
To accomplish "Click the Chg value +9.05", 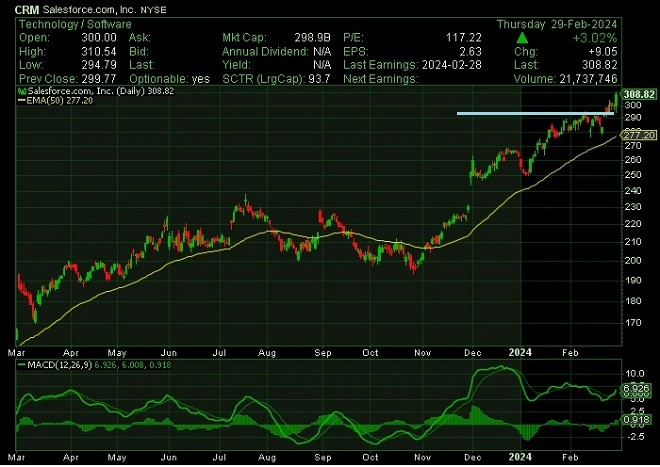I will click(603, 51).
